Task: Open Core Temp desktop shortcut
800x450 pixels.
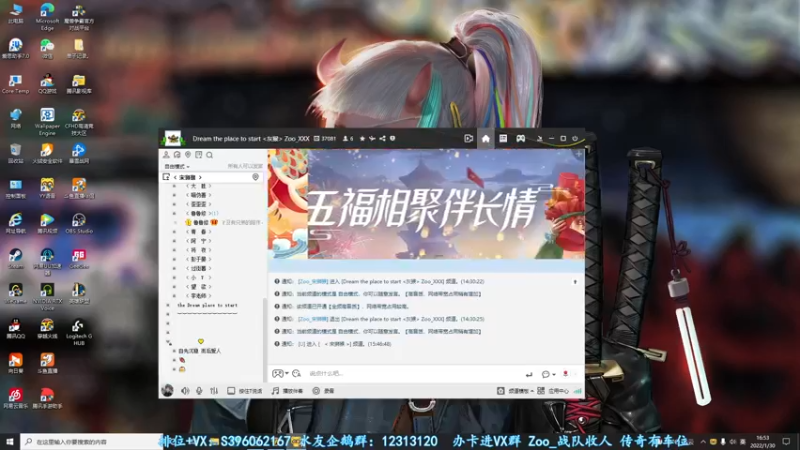Action: (15, 84)
